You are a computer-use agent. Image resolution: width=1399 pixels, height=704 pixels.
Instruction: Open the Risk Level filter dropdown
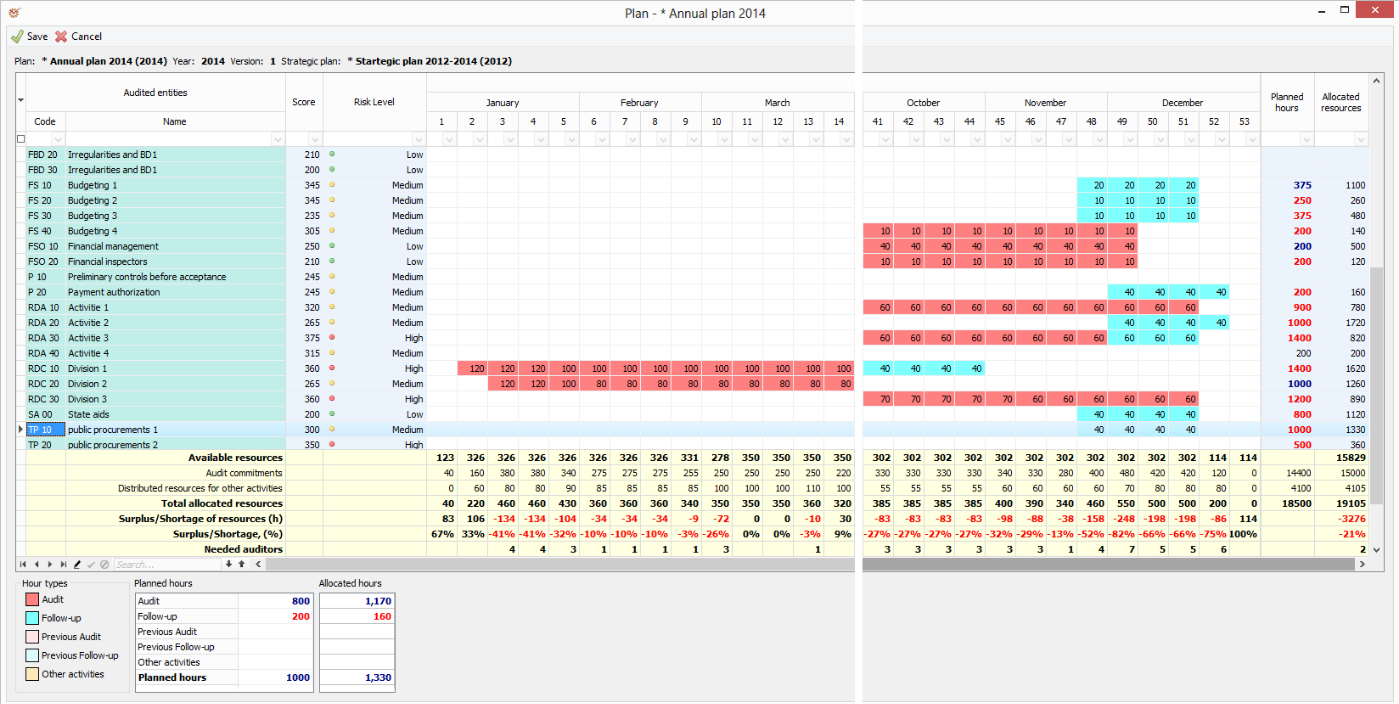(x=417, y=140)
